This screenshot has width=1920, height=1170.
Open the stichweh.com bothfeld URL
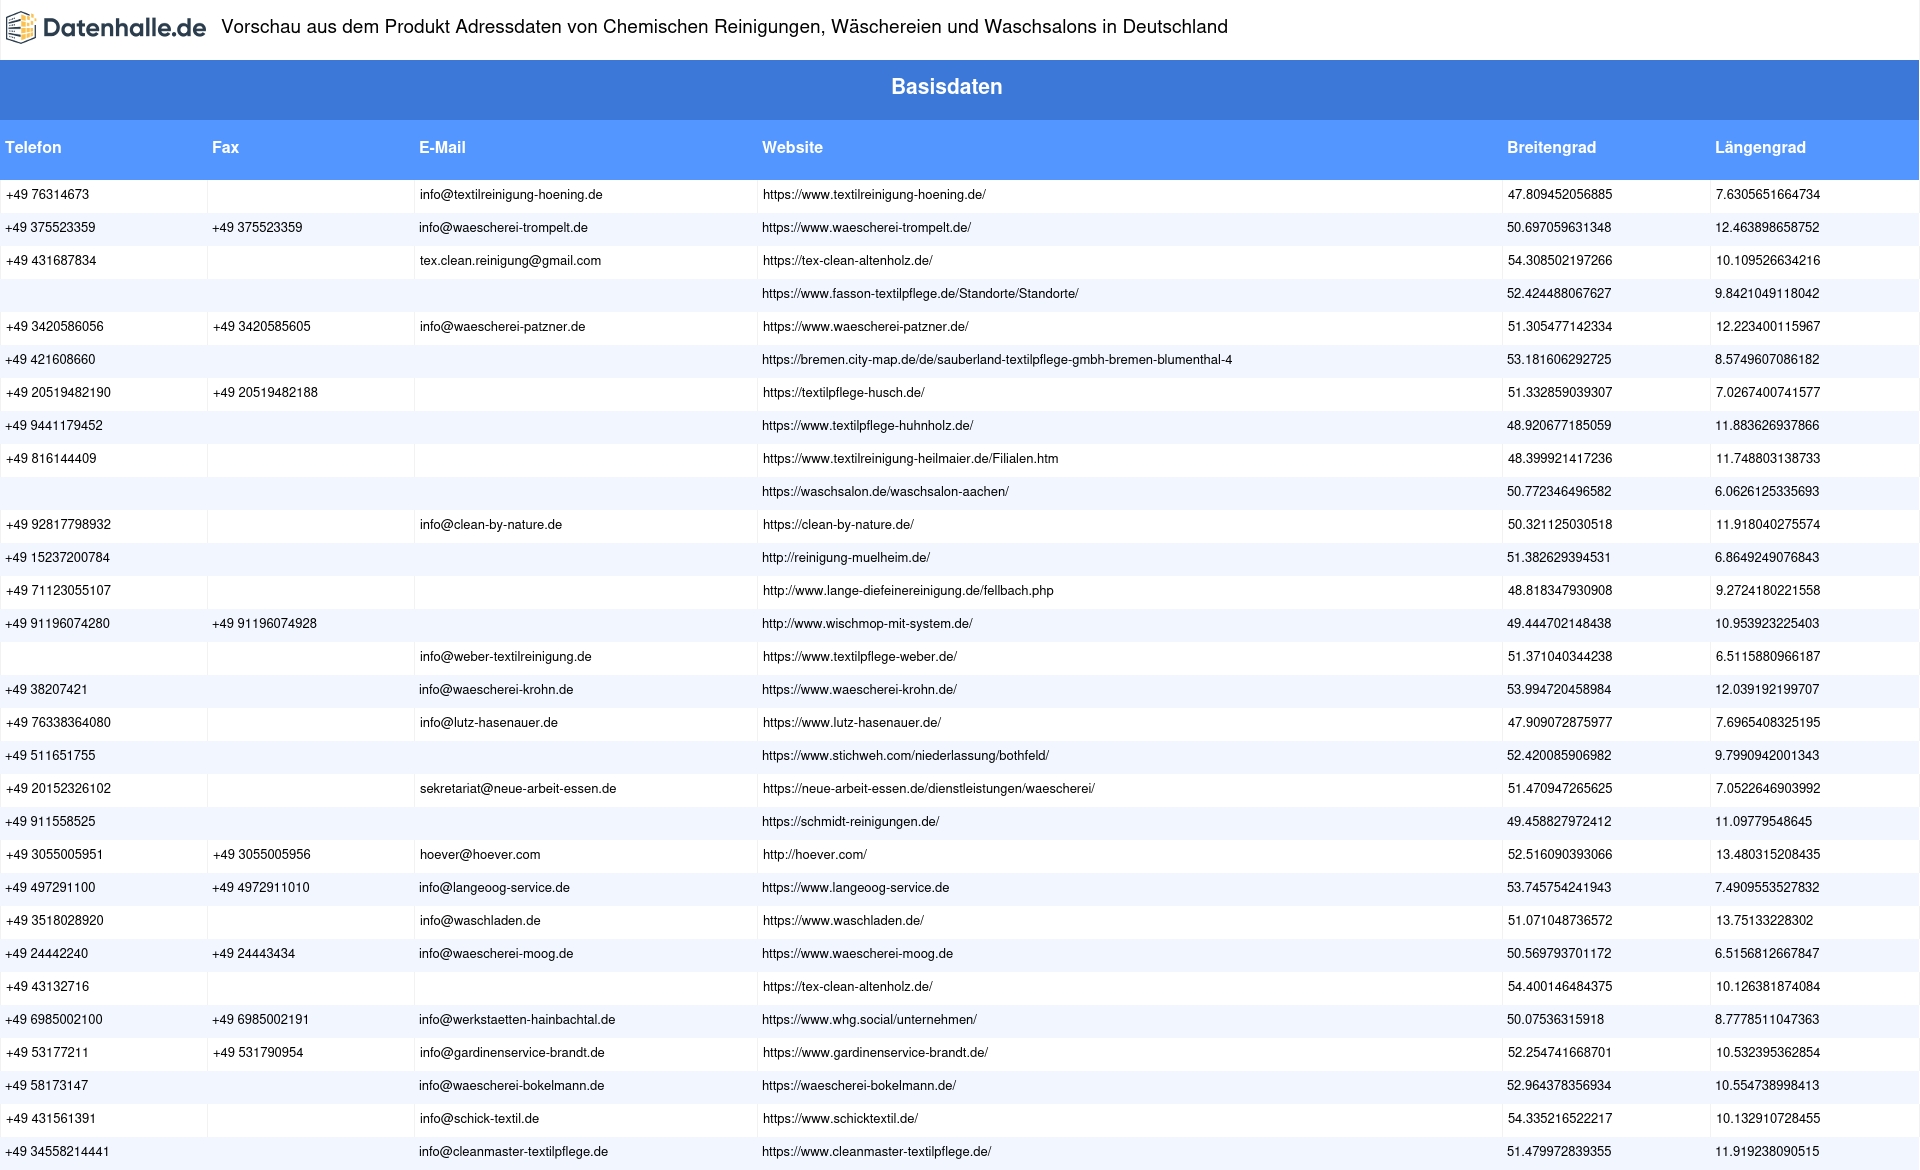point(905,756)
